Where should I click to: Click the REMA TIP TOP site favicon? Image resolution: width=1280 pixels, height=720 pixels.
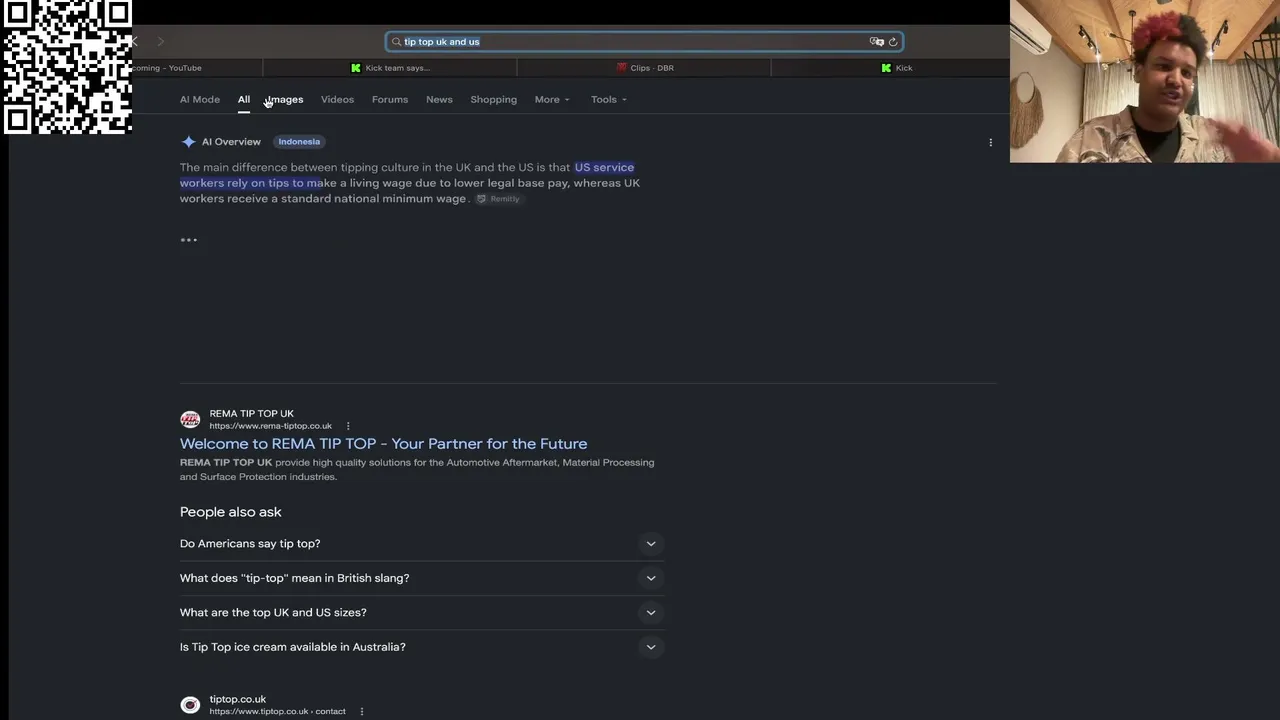190,420
